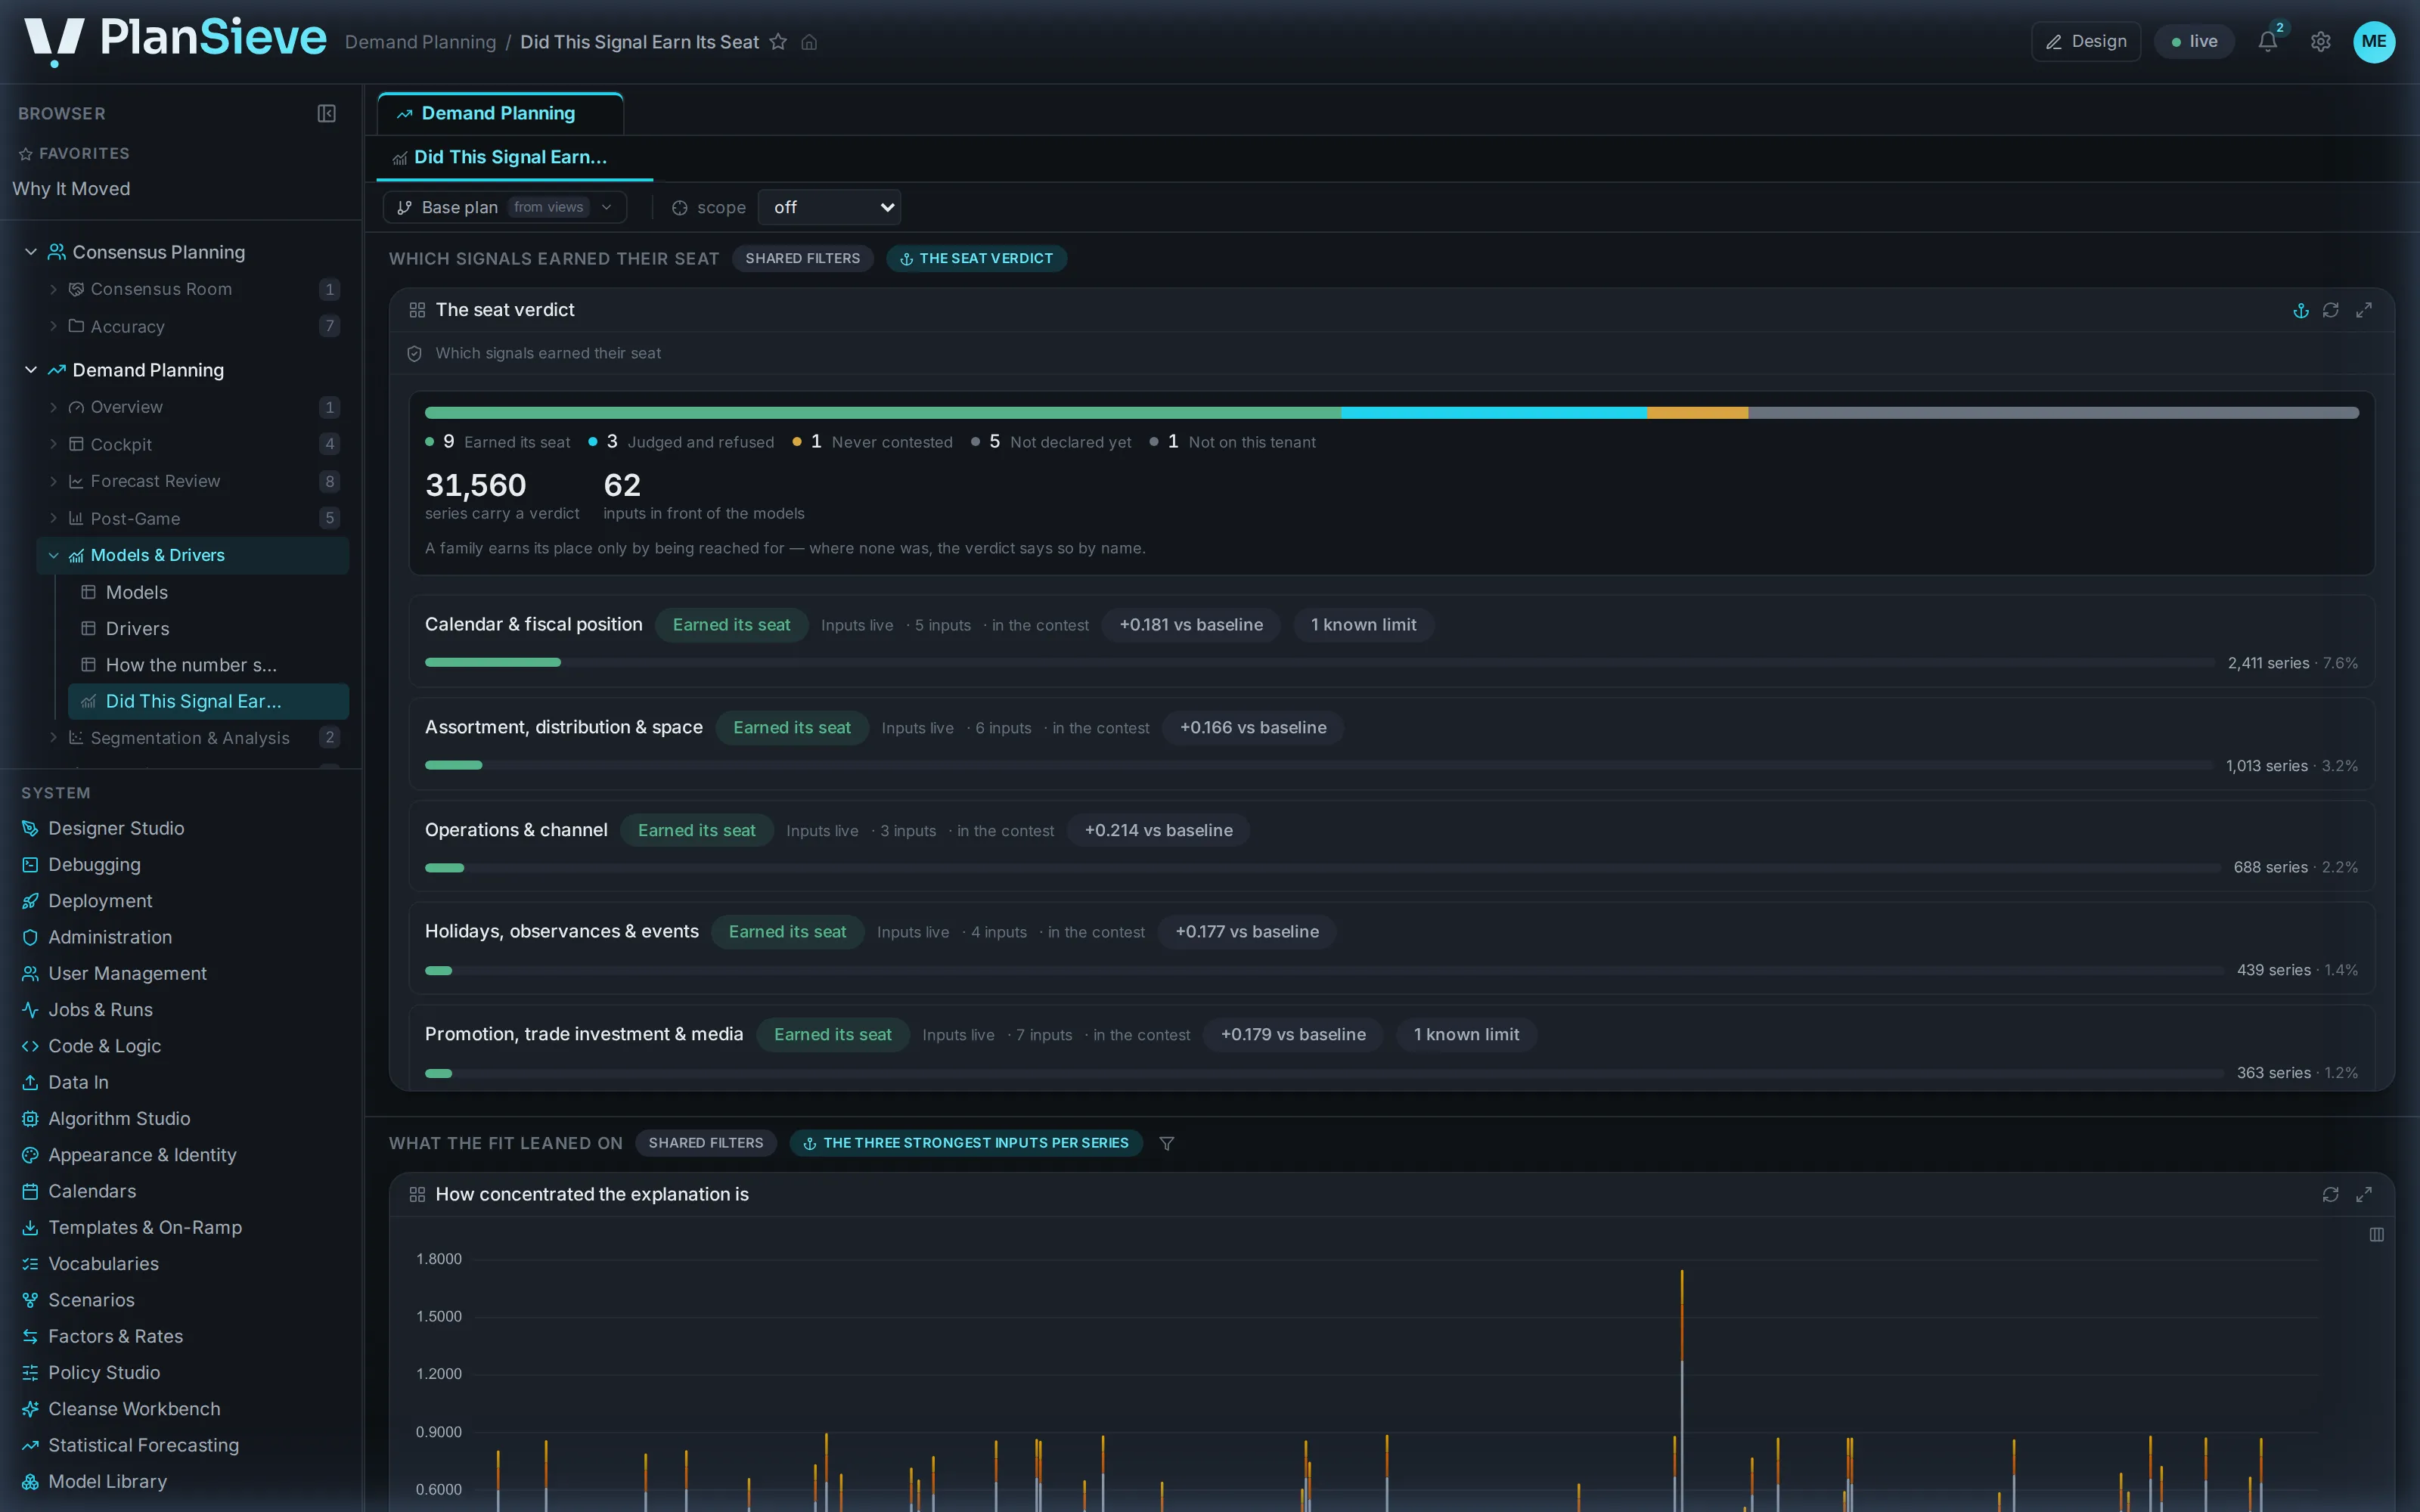Image resolution: width=2420 pixels, height=1512 pixels.
Task: Collapse the Models & Drivers node
Action: [x=53, y=555]
